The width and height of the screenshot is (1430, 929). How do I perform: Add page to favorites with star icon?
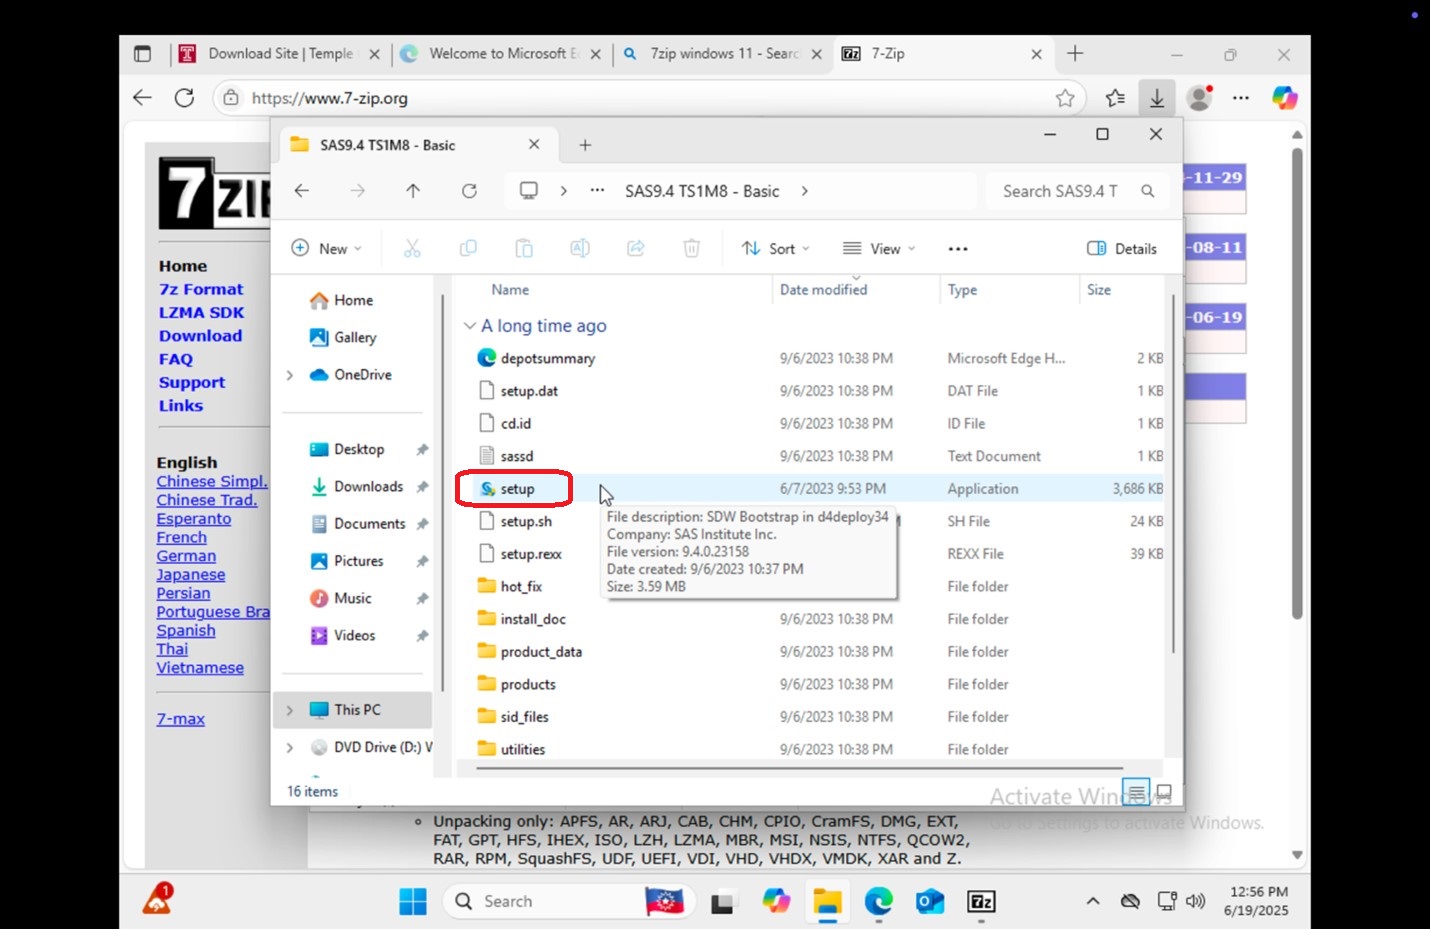[1065, 98]
